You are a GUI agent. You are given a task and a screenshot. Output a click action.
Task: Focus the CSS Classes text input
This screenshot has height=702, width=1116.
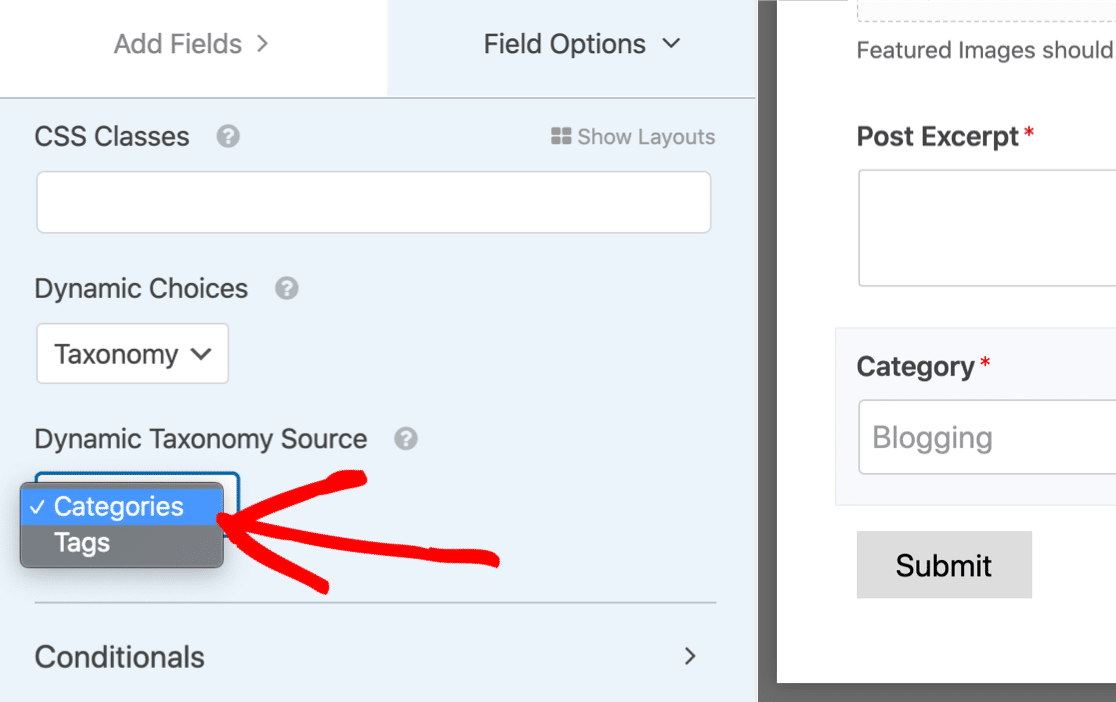coord(374,202)
